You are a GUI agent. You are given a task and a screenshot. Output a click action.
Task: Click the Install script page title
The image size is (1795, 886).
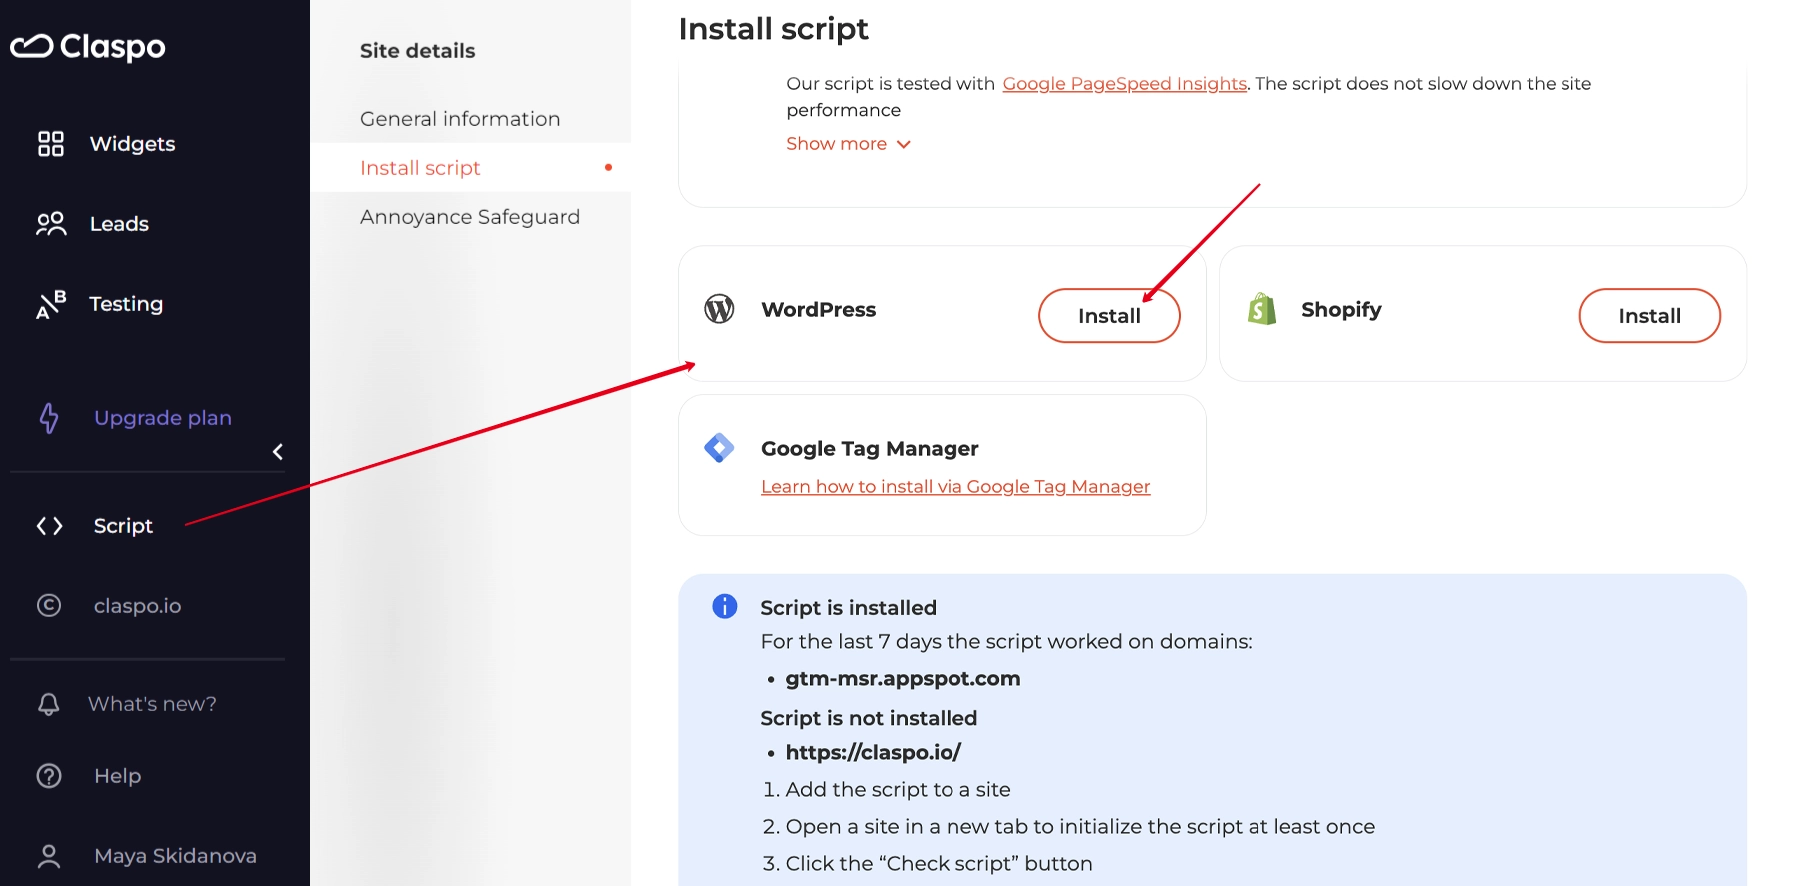[773, 29]
